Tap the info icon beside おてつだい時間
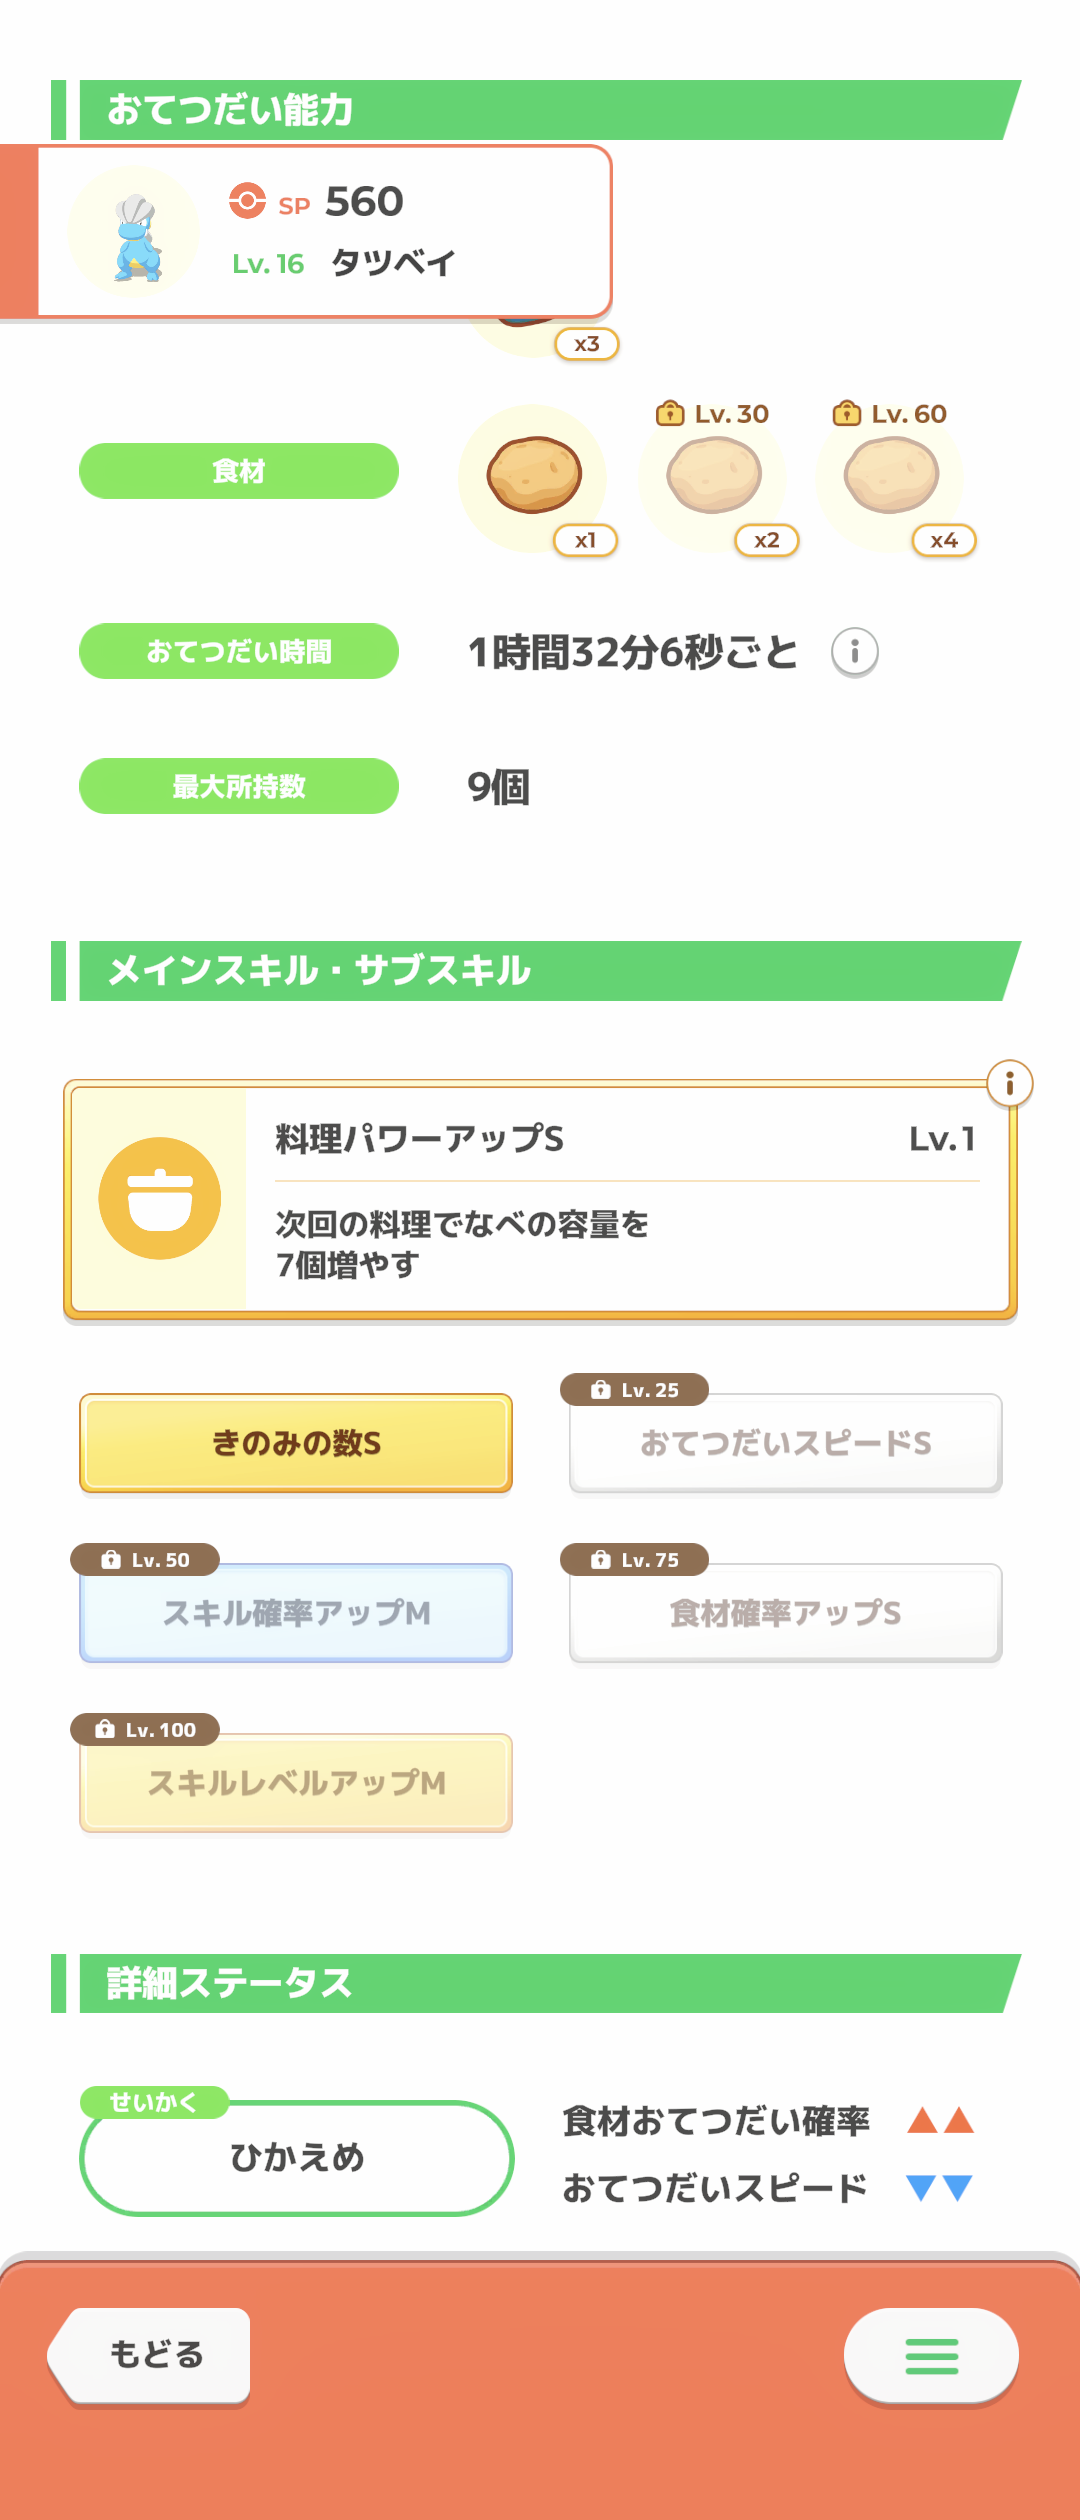Viewport: 1080px width, 2520px height. [x=854, y=652]
